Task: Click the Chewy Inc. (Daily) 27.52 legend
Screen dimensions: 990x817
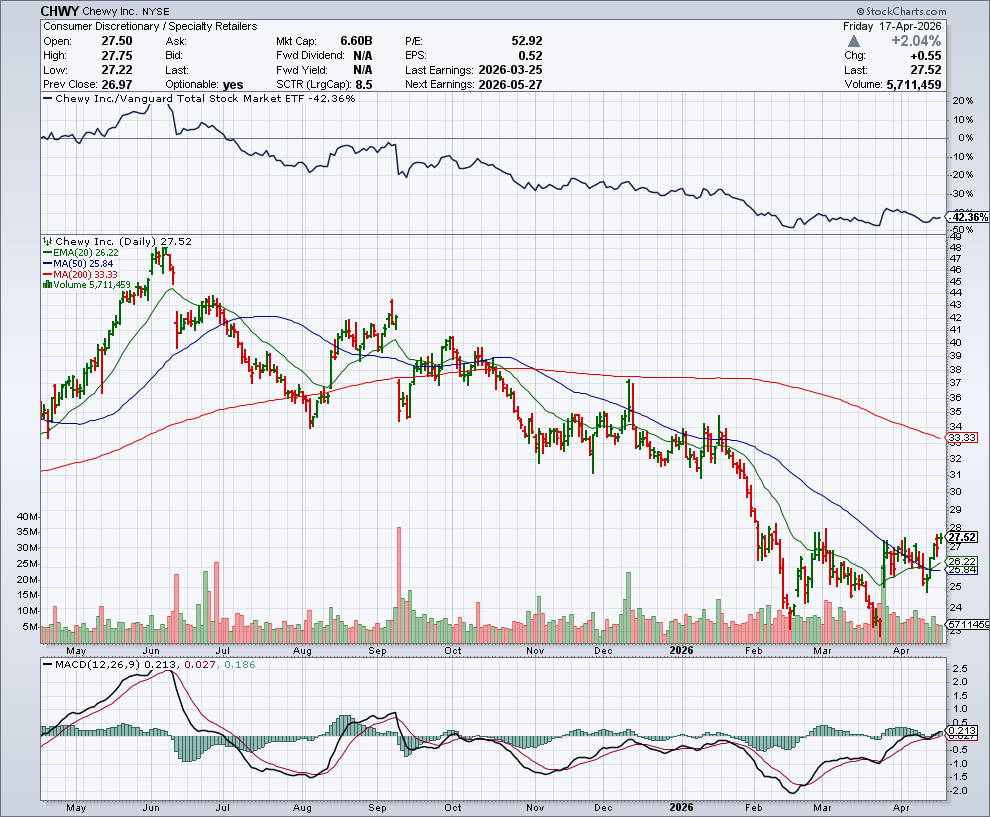Action: 124,241
